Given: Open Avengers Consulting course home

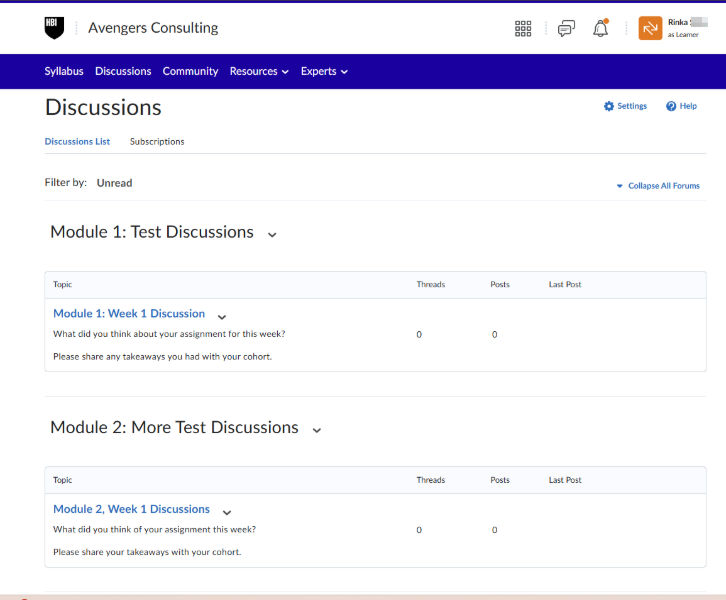Looking at the screenshot, I should 153,28.
